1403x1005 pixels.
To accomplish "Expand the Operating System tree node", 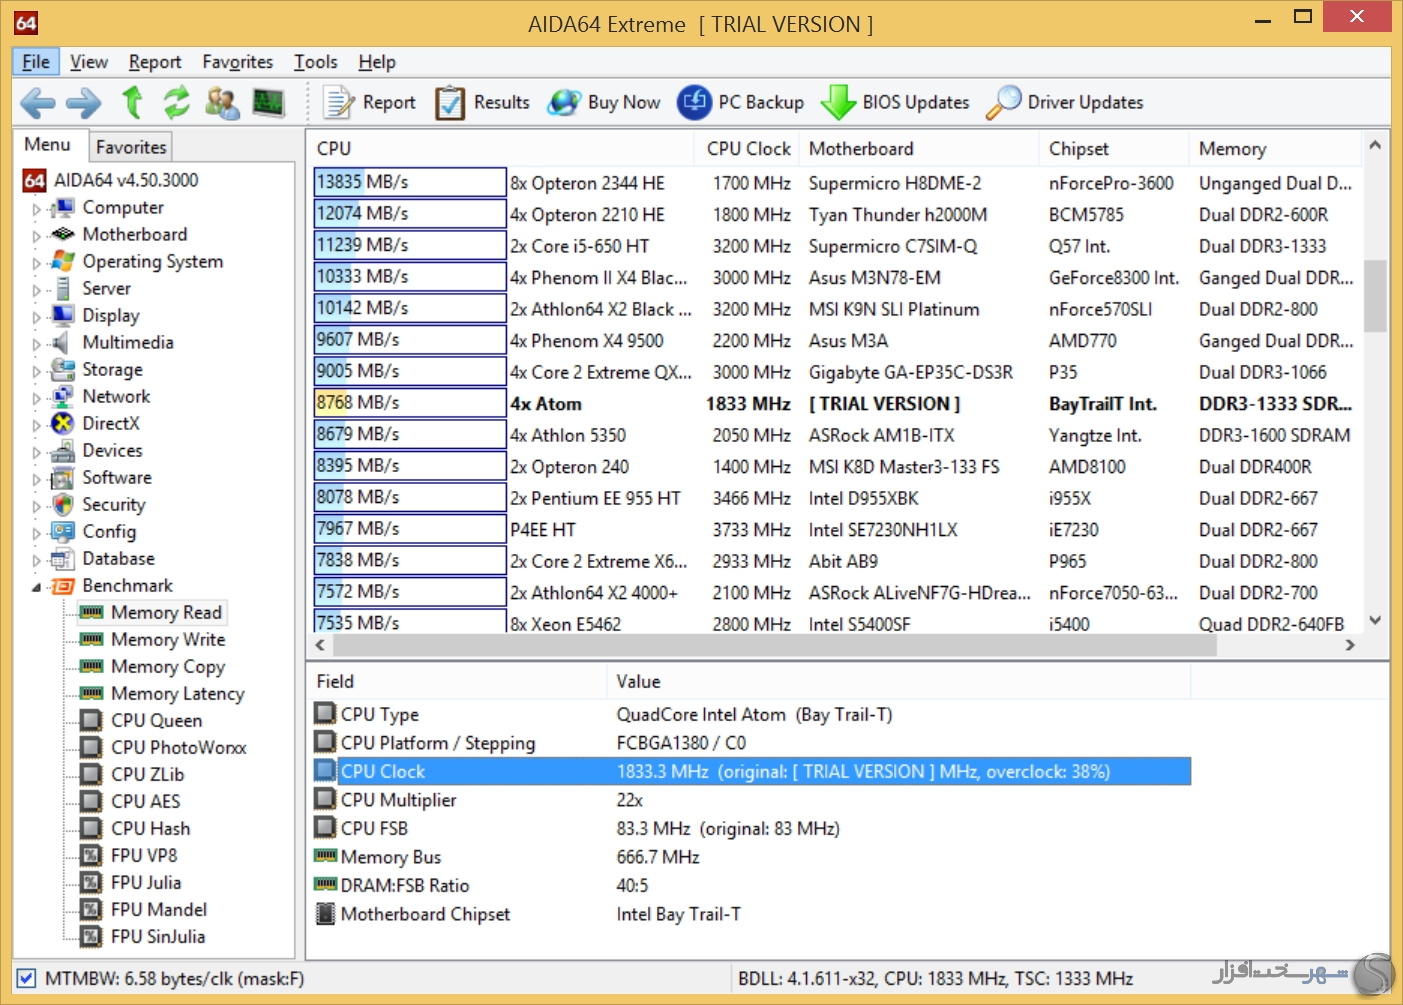I will tap(37, 263).
